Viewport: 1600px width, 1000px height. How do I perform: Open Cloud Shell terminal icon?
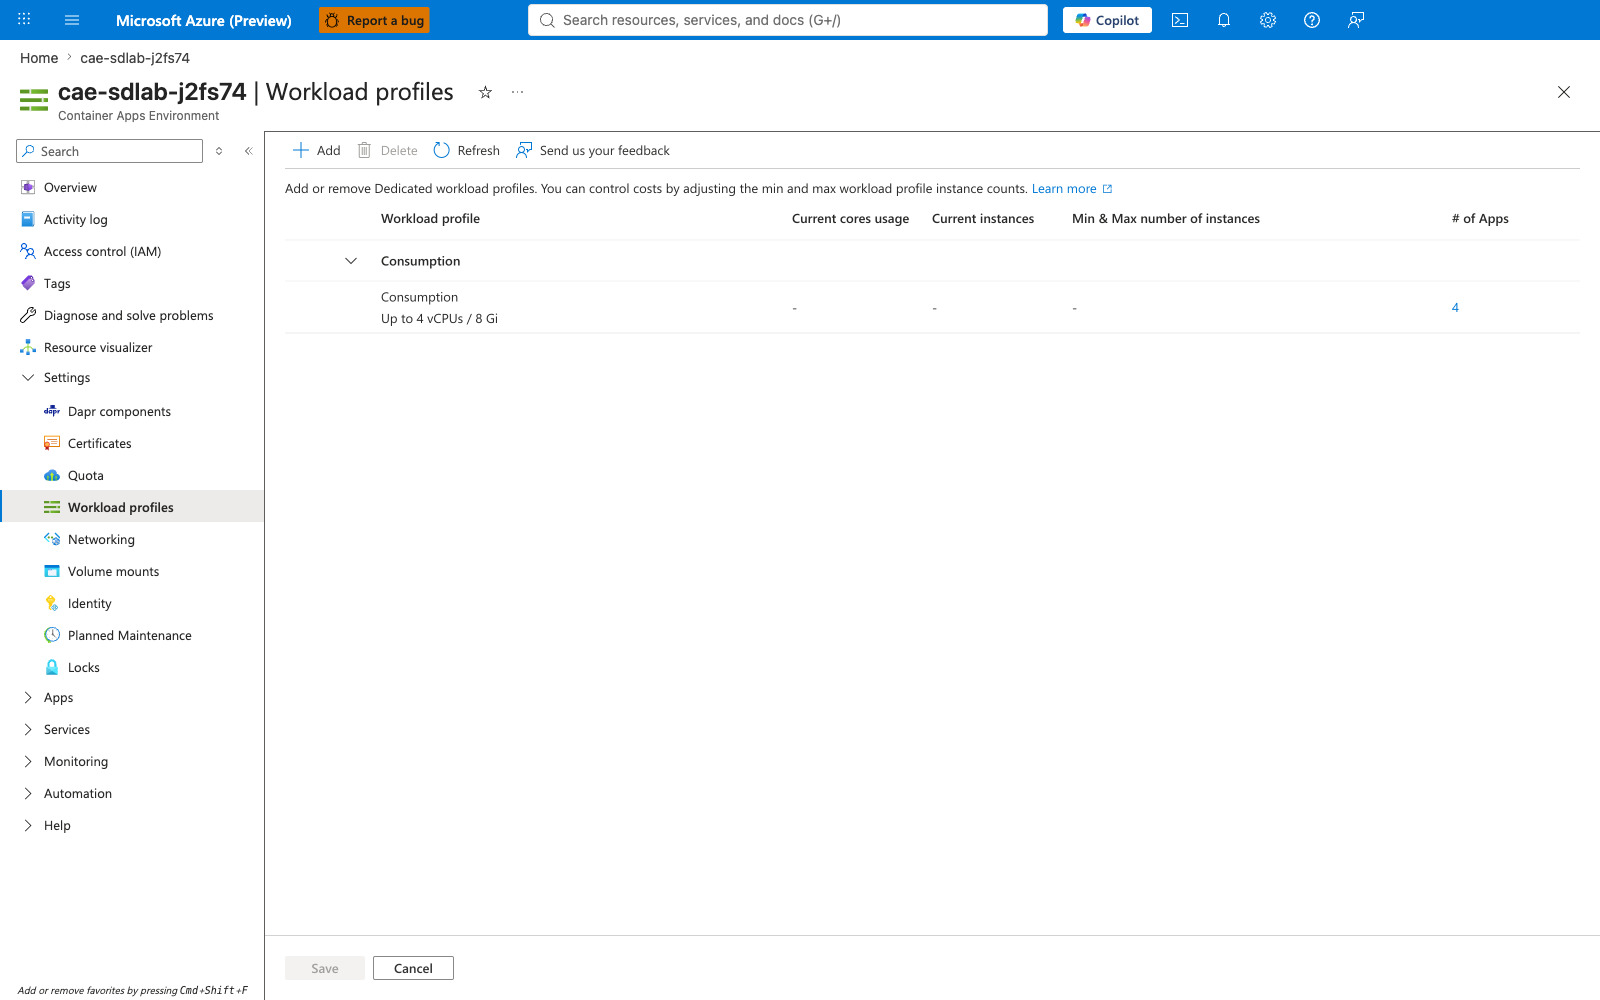[1180, 20]
